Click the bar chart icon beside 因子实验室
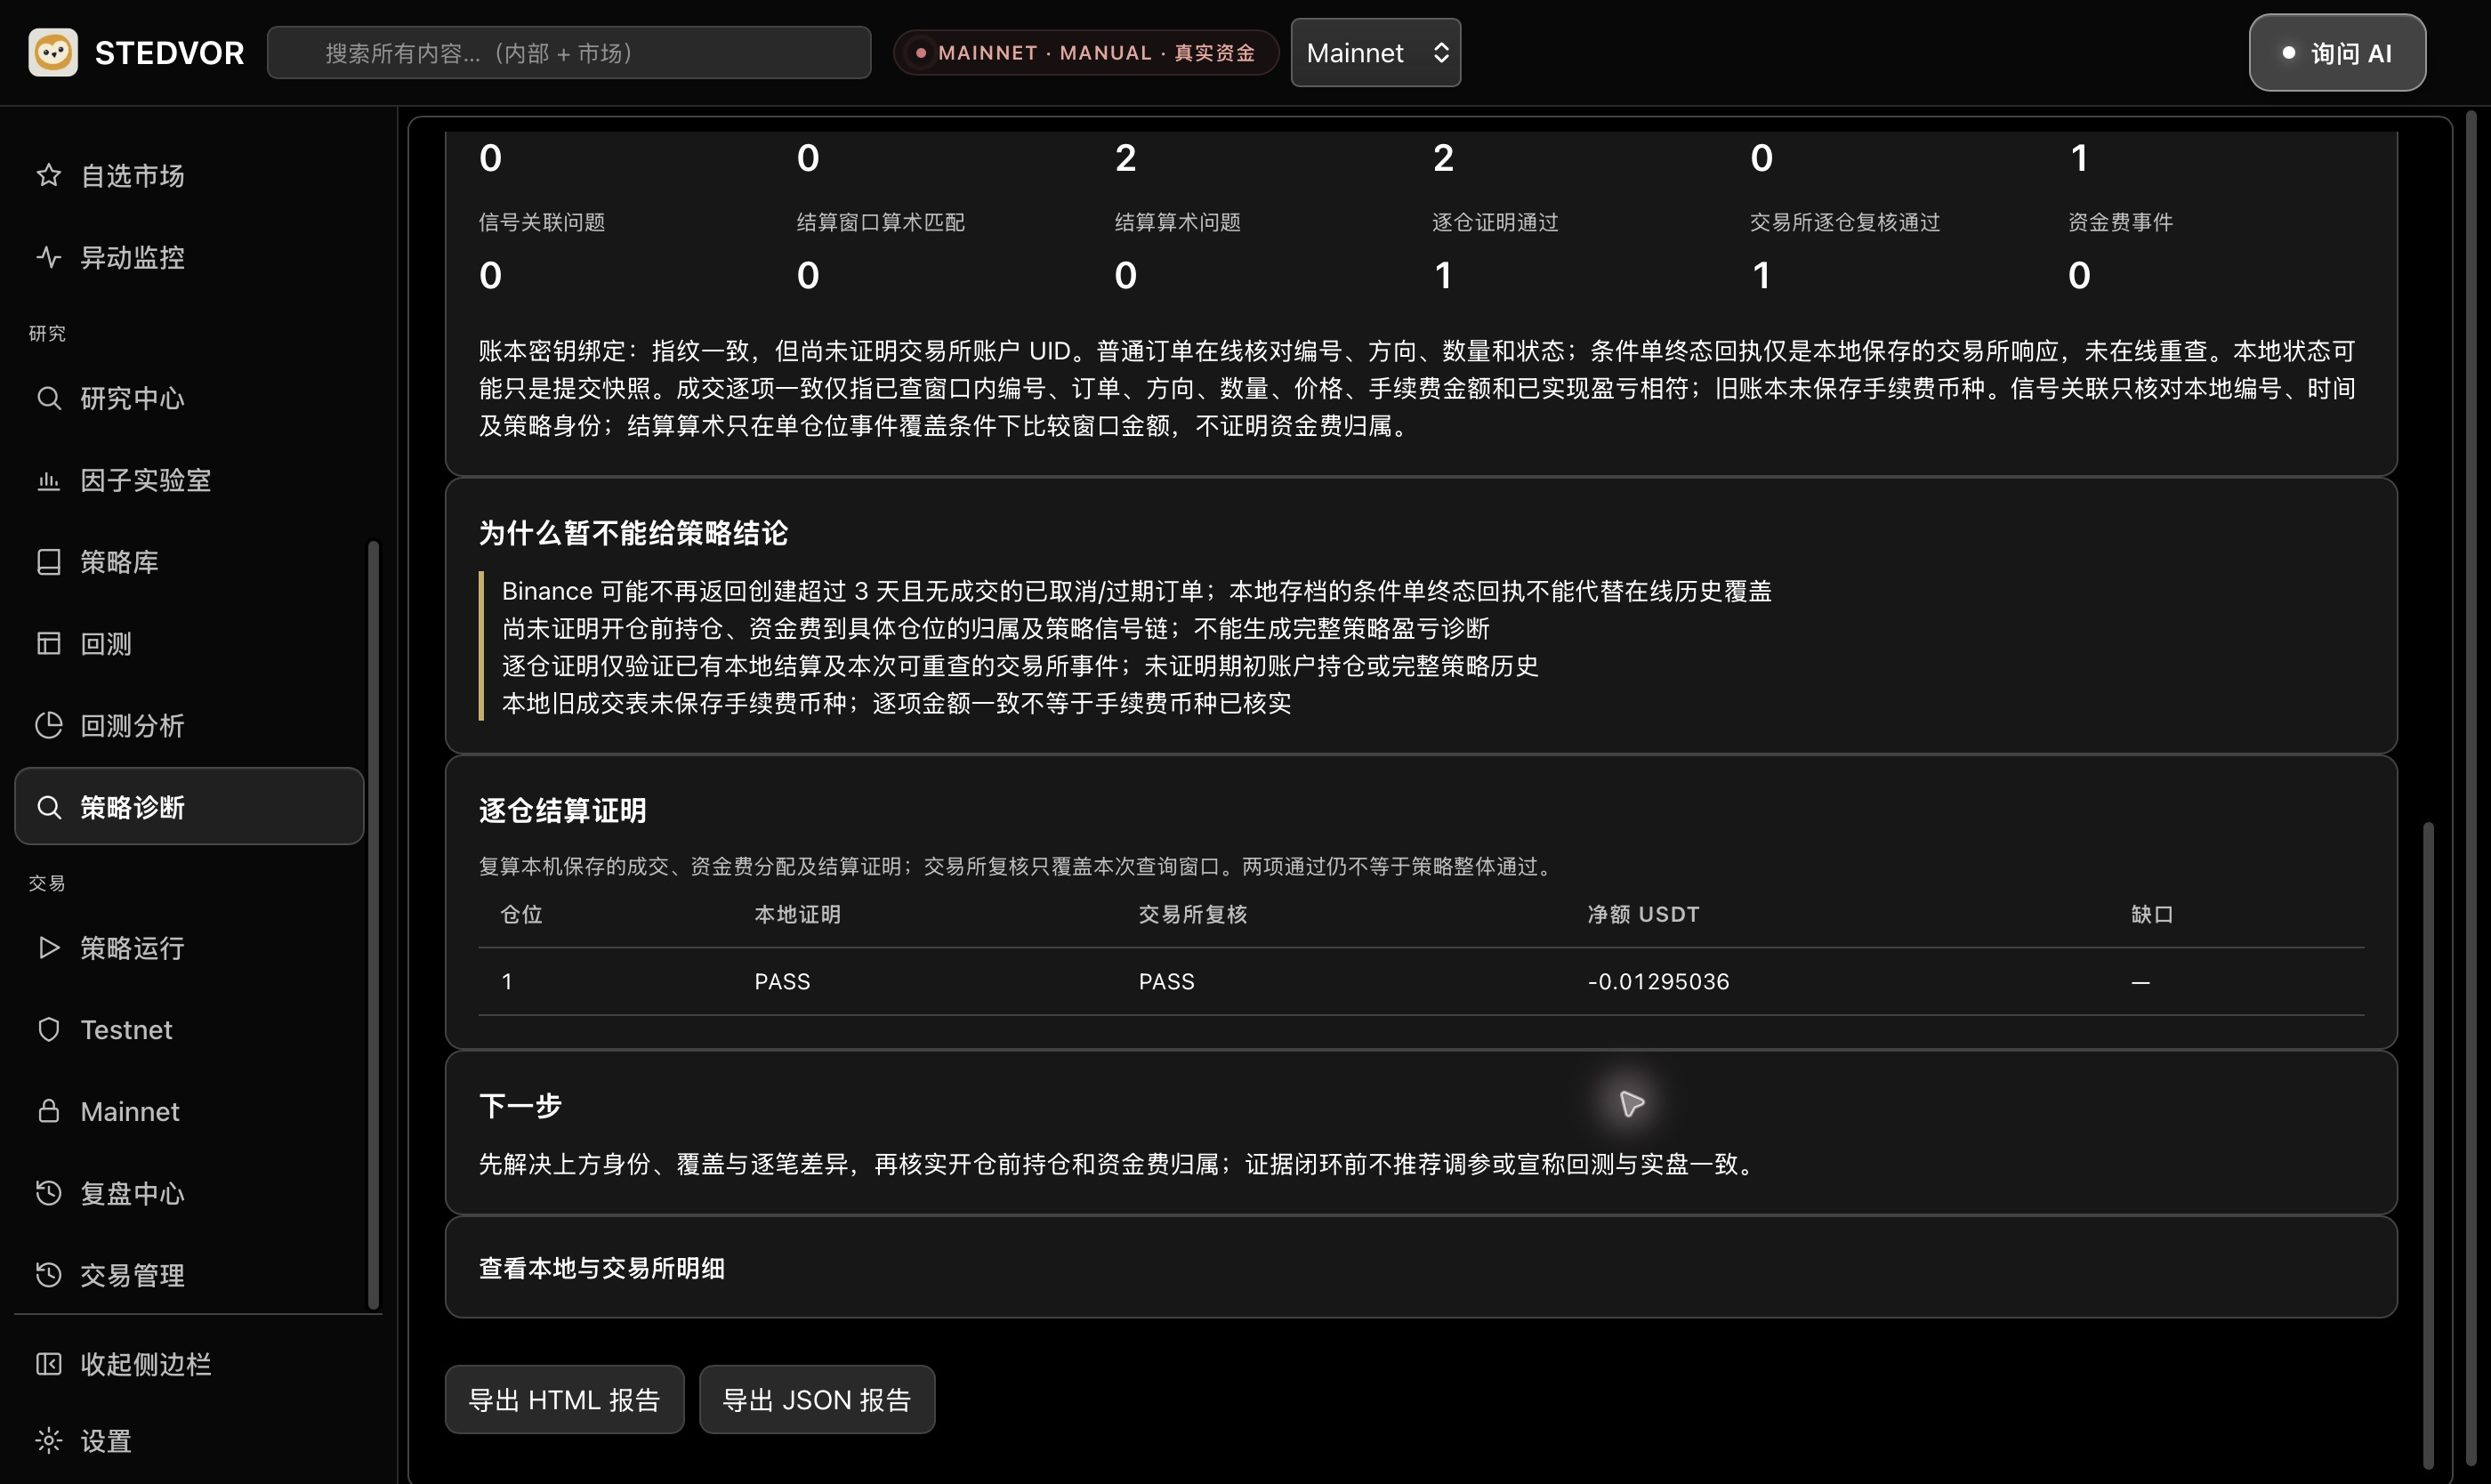2491x1484 pixels. pos(48,480)
